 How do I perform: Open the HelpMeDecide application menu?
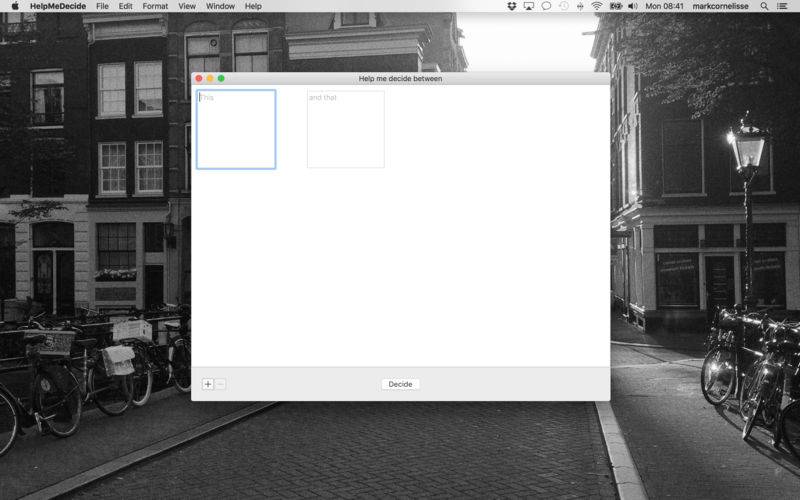(x=58, y=6)
